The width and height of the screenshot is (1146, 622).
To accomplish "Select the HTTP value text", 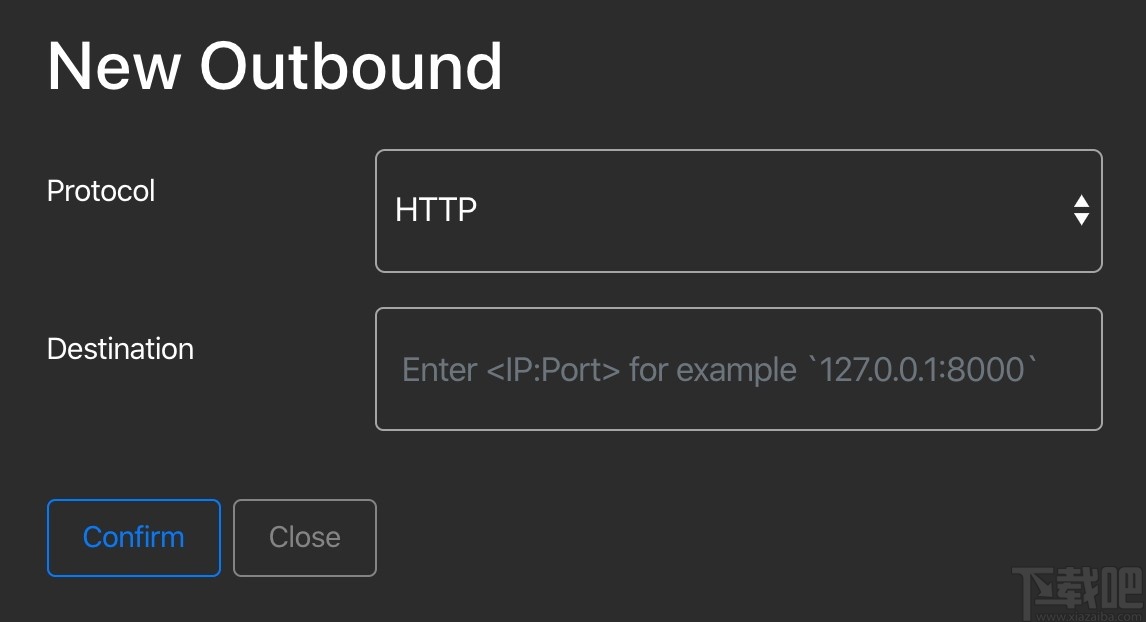I will pyautogui.click(x=436, y=210).
